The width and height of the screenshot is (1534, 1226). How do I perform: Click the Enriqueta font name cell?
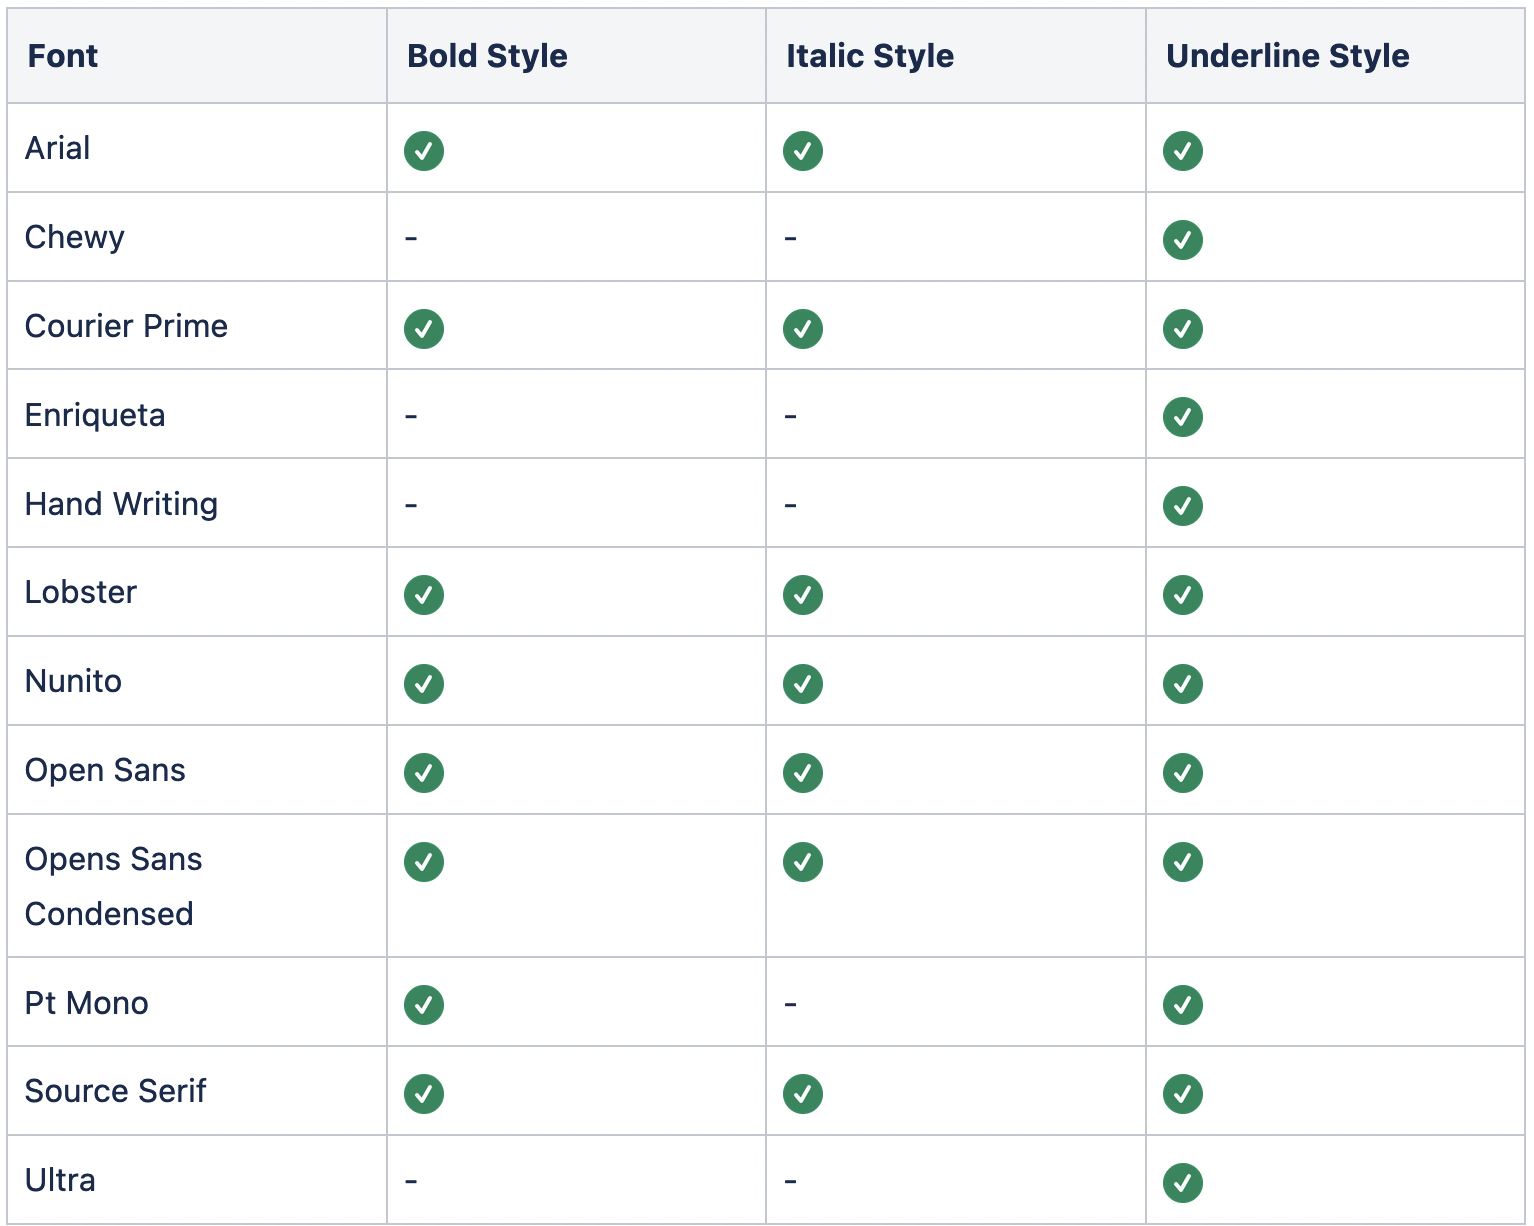tap(95, 415)
